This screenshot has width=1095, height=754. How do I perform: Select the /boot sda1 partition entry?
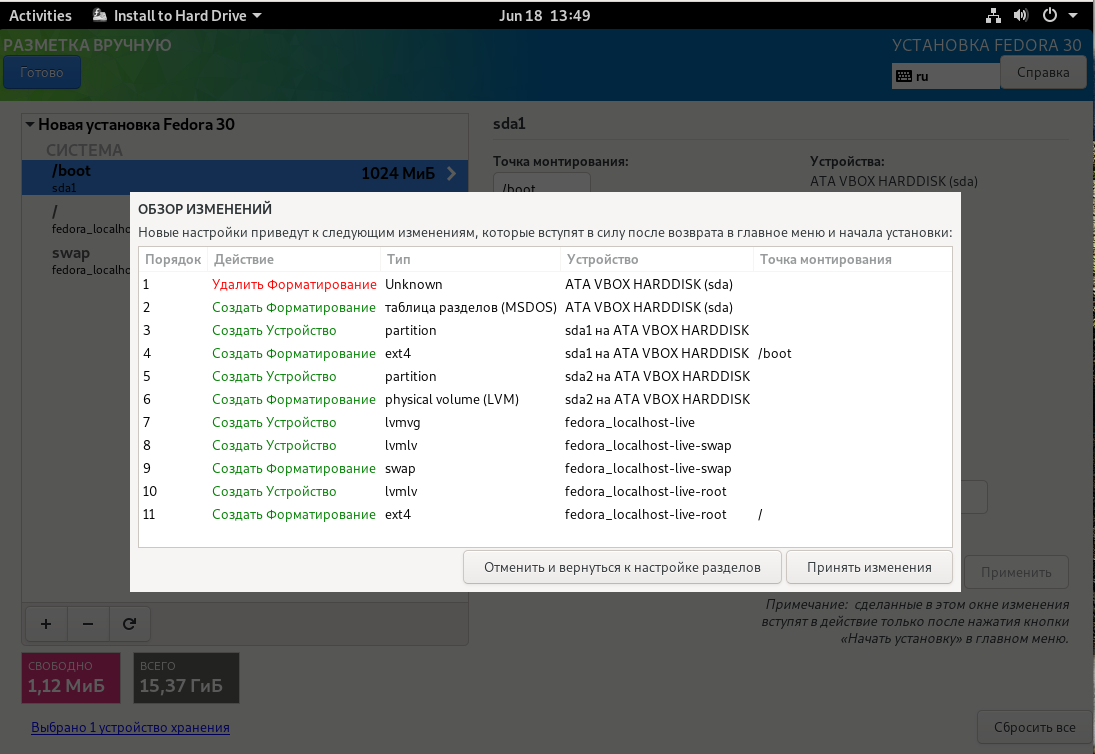244,177
